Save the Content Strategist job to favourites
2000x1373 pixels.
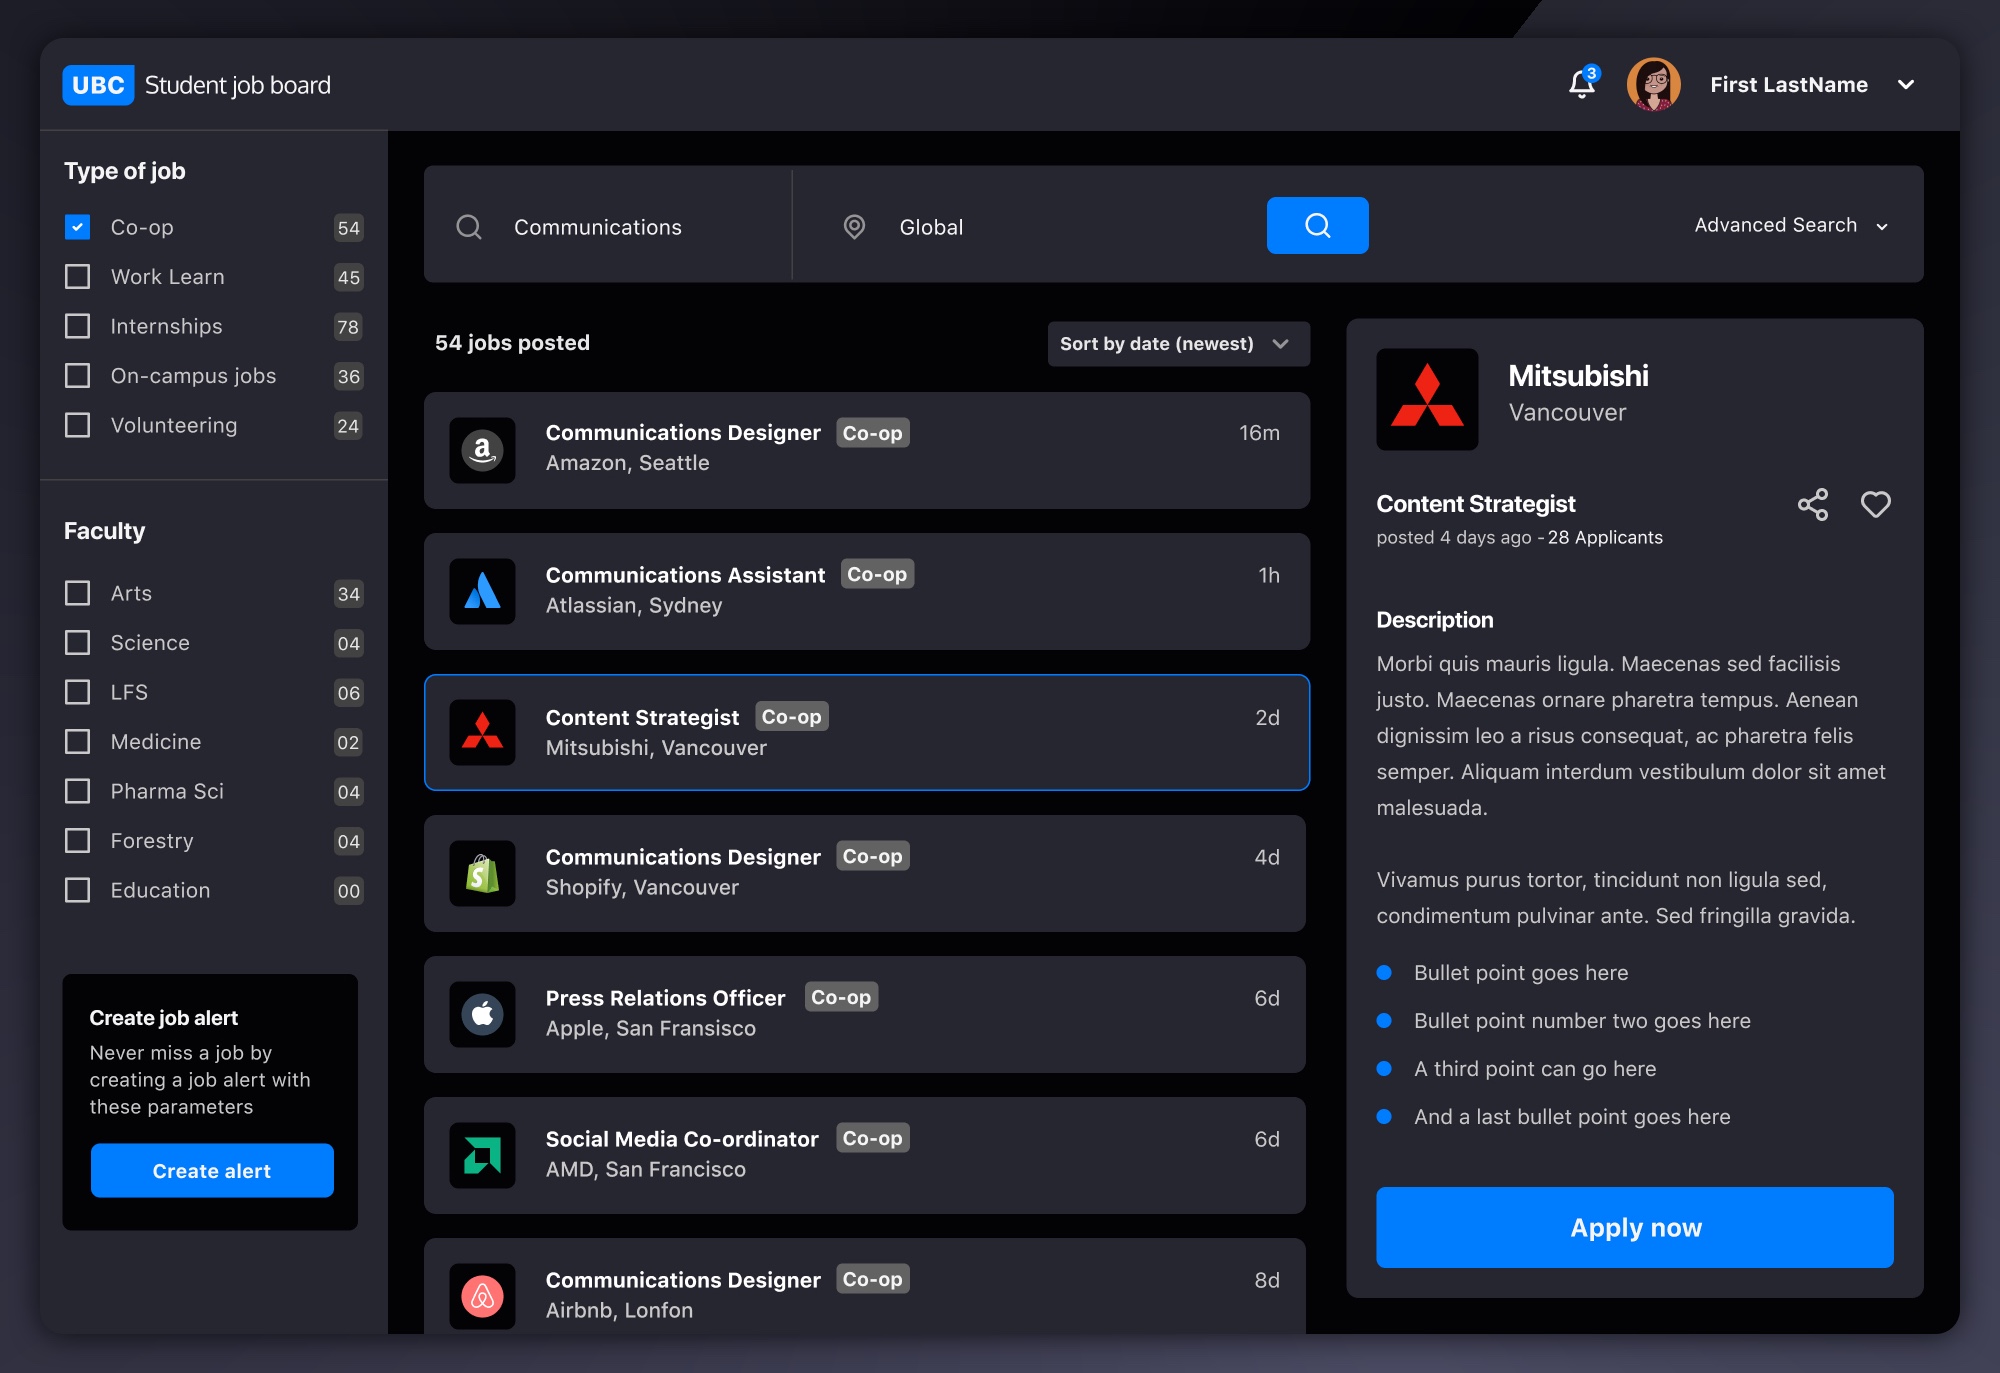coord(1874,503)
